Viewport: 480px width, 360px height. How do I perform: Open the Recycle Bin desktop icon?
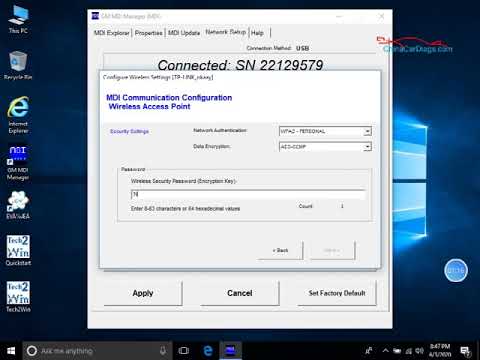[18, 65]
